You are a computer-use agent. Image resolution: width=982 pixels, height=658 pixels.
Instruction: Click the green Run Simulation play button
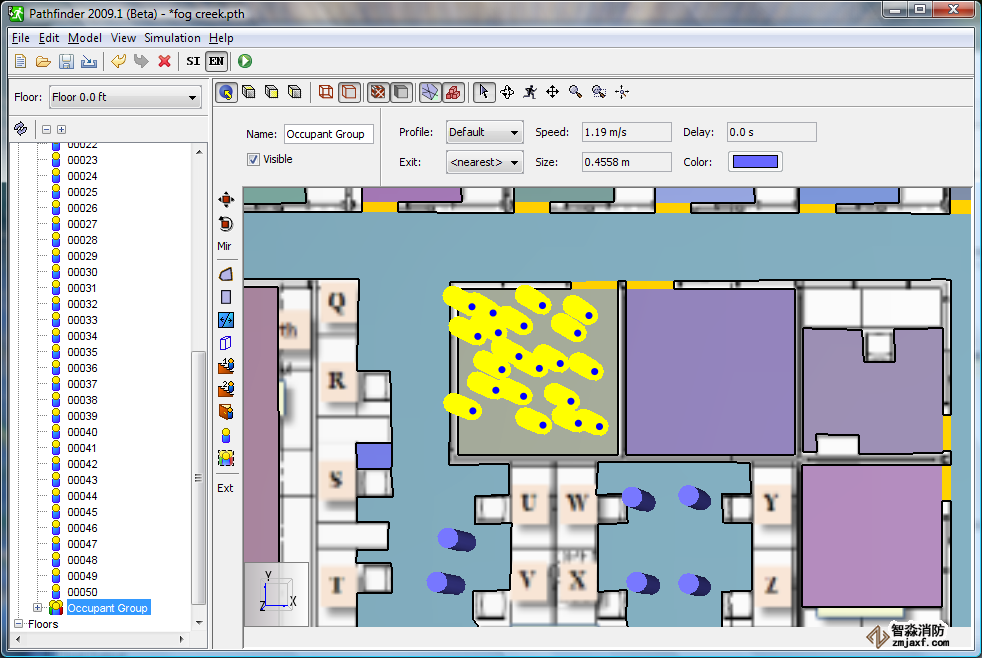245,61
